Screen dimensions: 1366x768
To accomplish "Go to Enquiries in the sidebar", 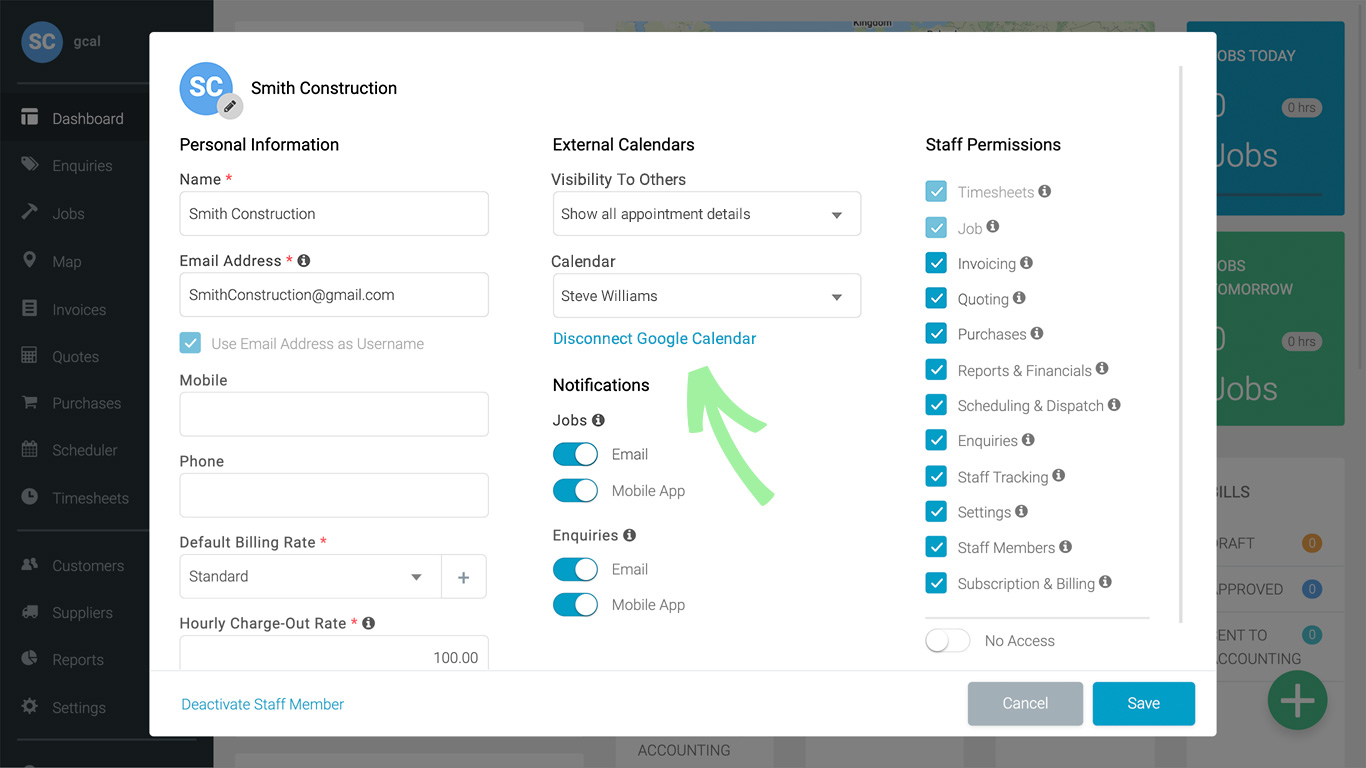I will 82,166.
